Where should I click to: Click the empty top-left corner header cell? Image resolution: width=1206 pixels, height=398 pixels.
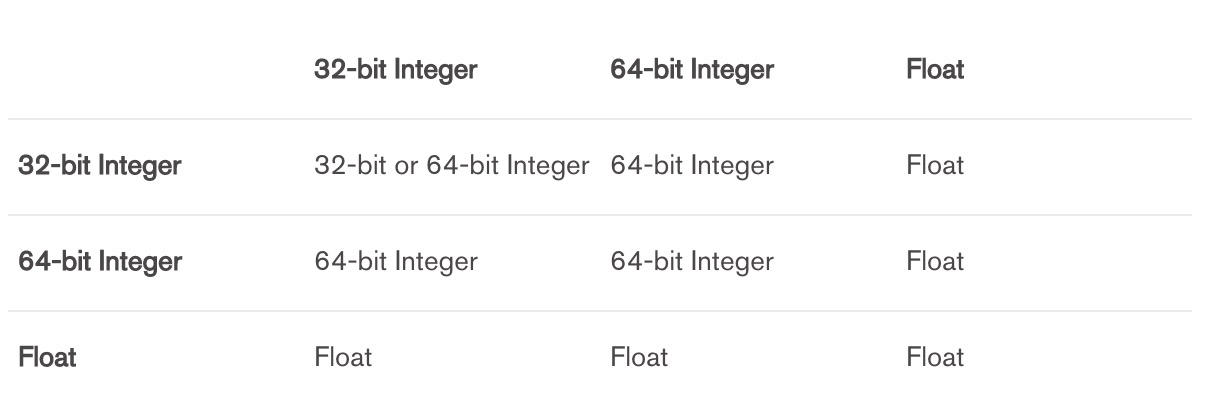156,71
